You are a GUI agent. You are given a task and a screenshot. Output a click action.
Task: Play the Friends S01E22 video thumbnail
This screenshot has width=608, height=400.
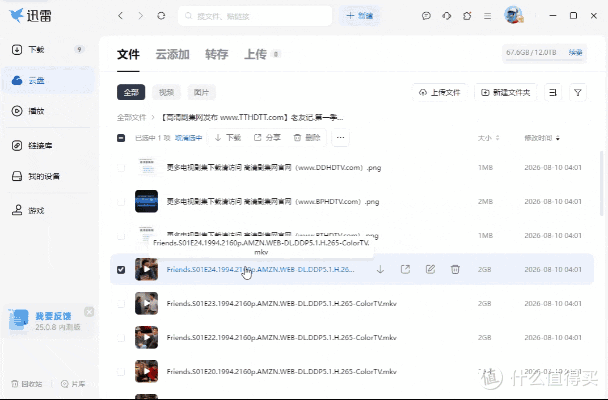pos(146,338)
